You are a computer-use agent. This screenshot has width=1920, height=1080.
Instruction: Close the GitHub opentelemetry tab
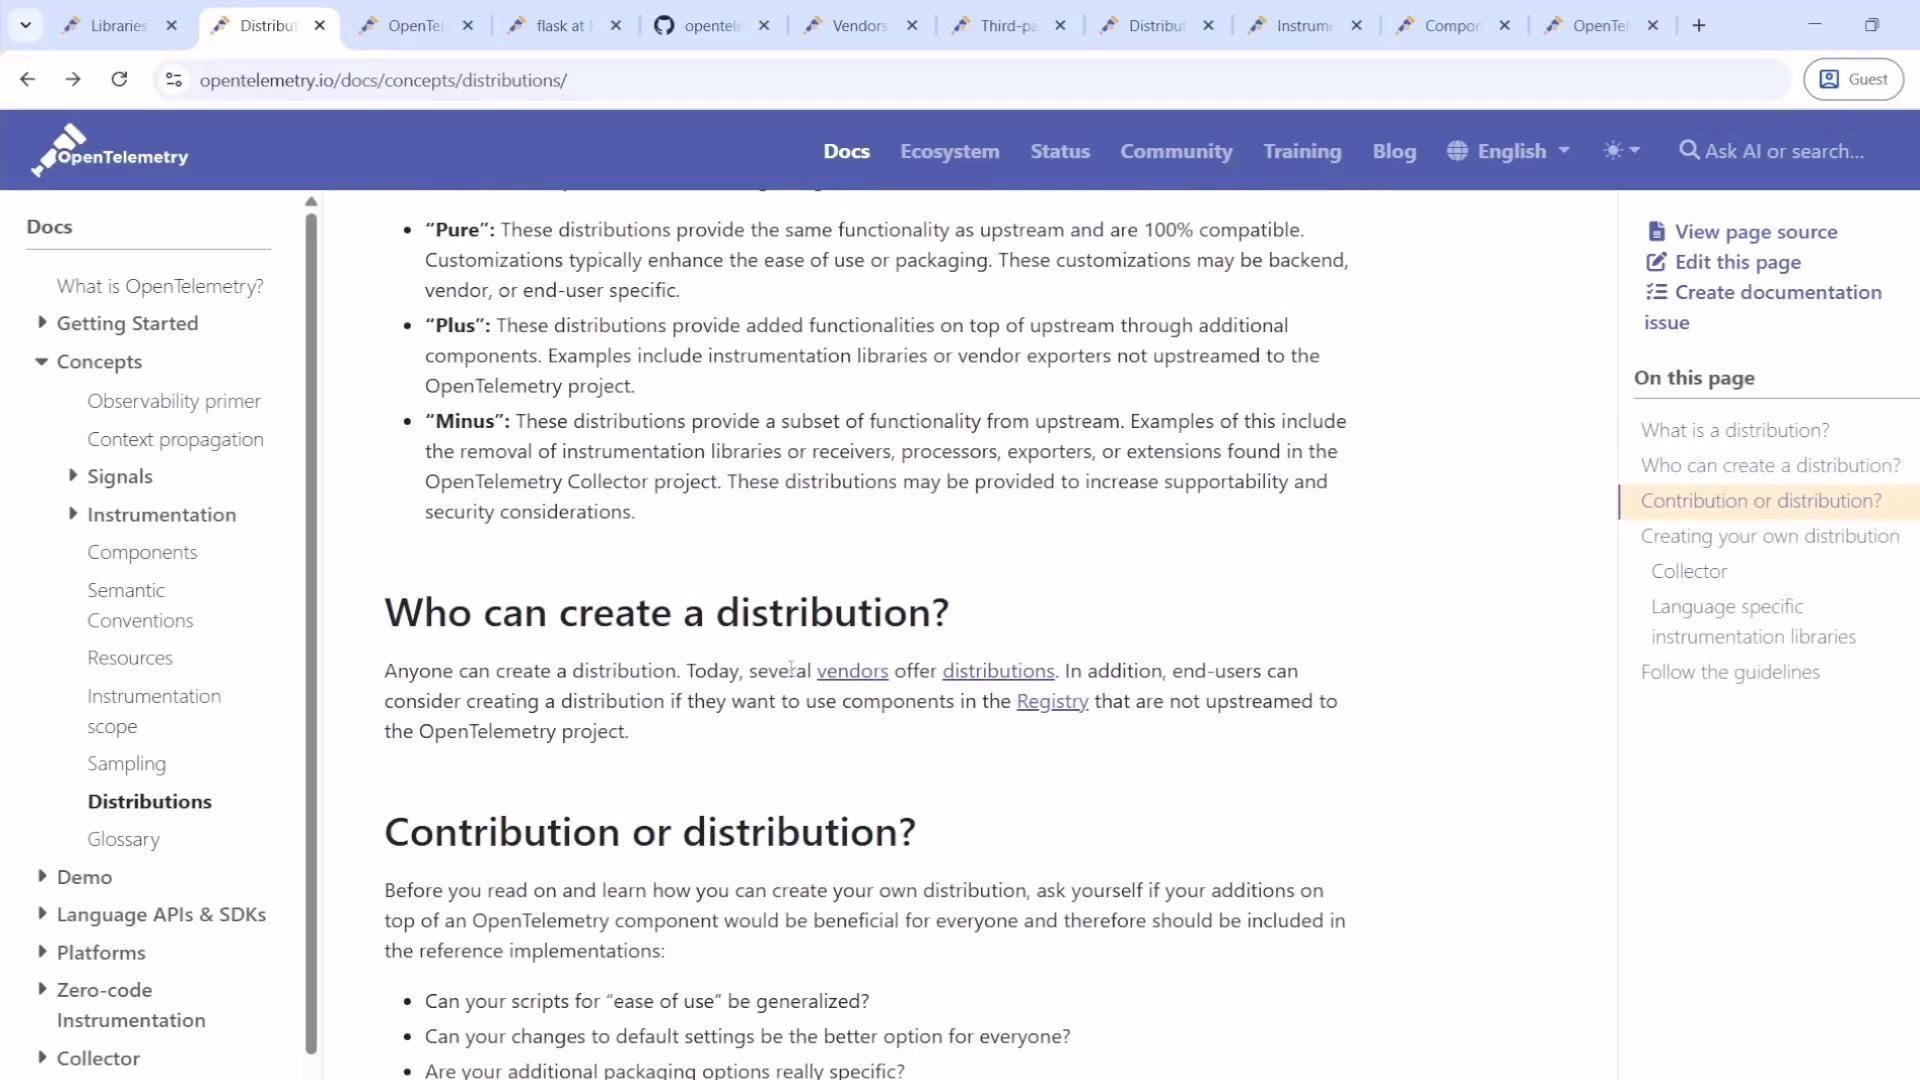coord(764,26)
